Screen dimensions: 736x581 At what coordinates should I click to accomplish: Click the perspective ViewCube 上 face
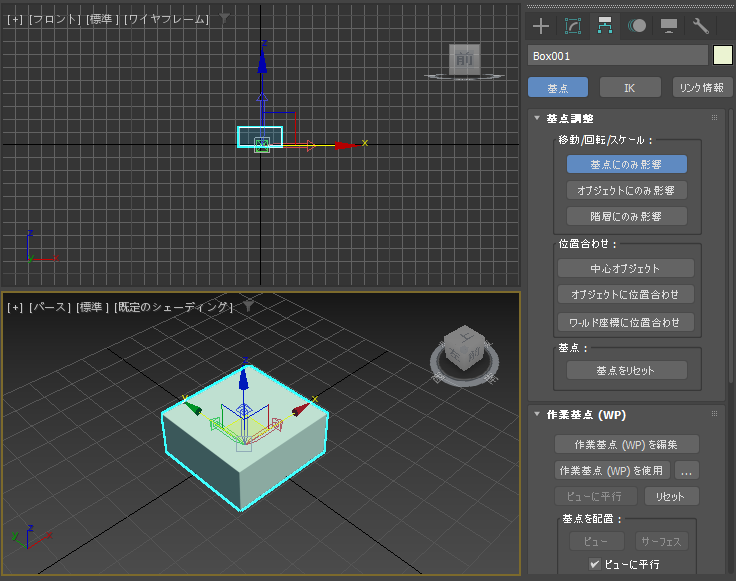(x=467, y=336)
